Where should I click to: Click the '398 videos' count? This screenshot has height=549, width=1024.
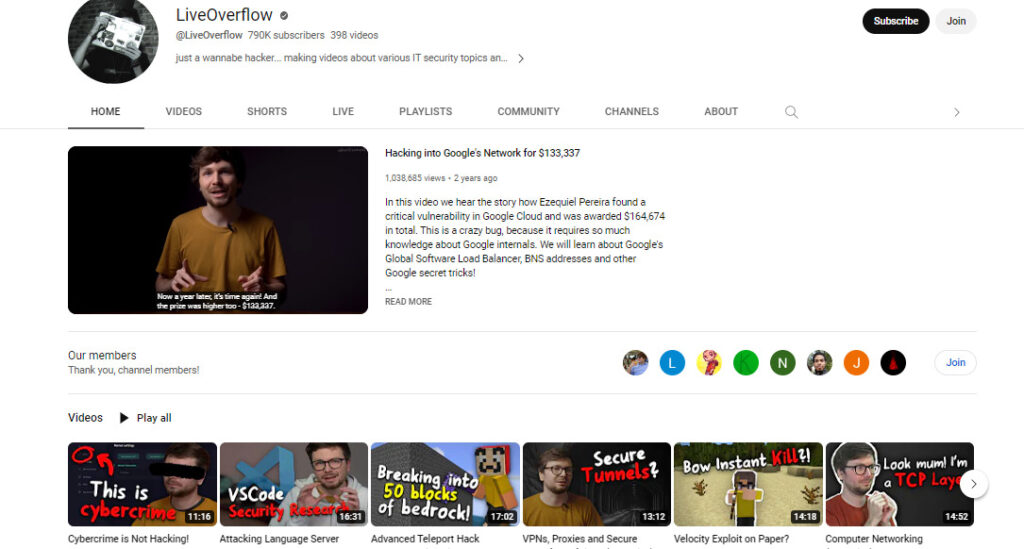coord(354,35)
